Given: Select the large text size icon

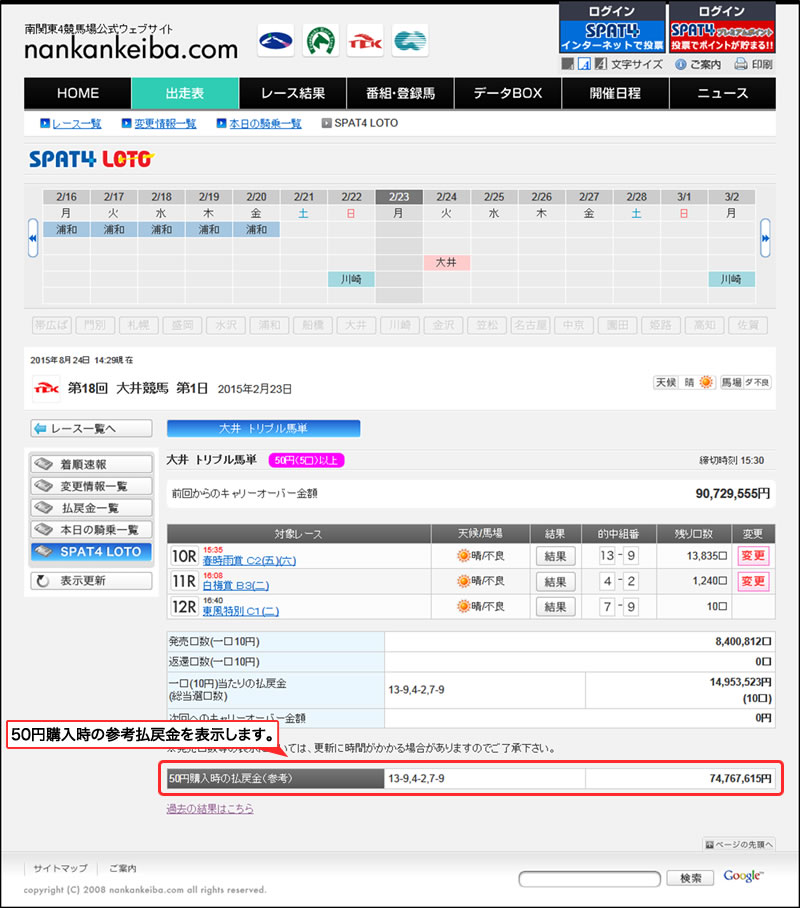Looking at the screenshot, I should [x=601, y=64].
